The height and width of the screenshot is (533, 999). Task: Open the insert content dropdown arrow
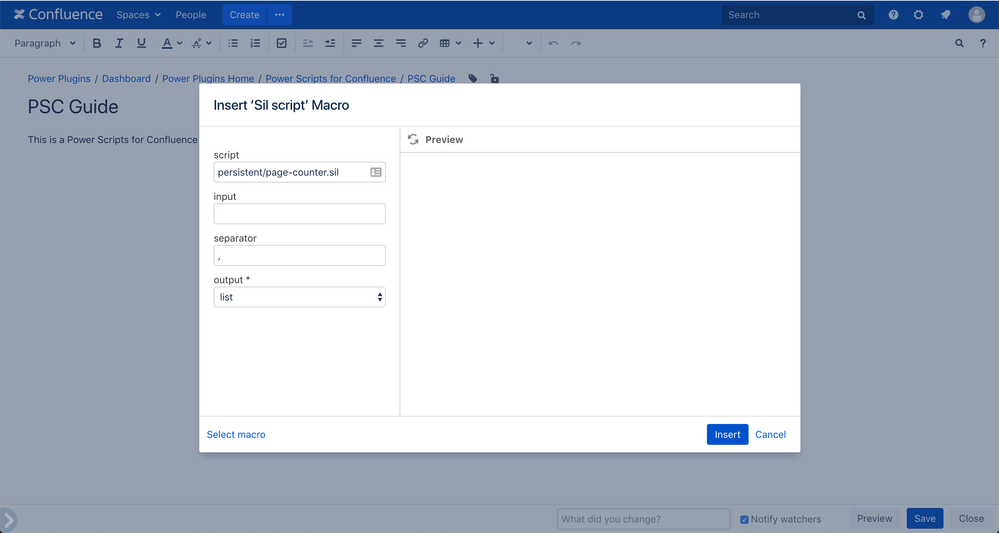click(492, 43)
